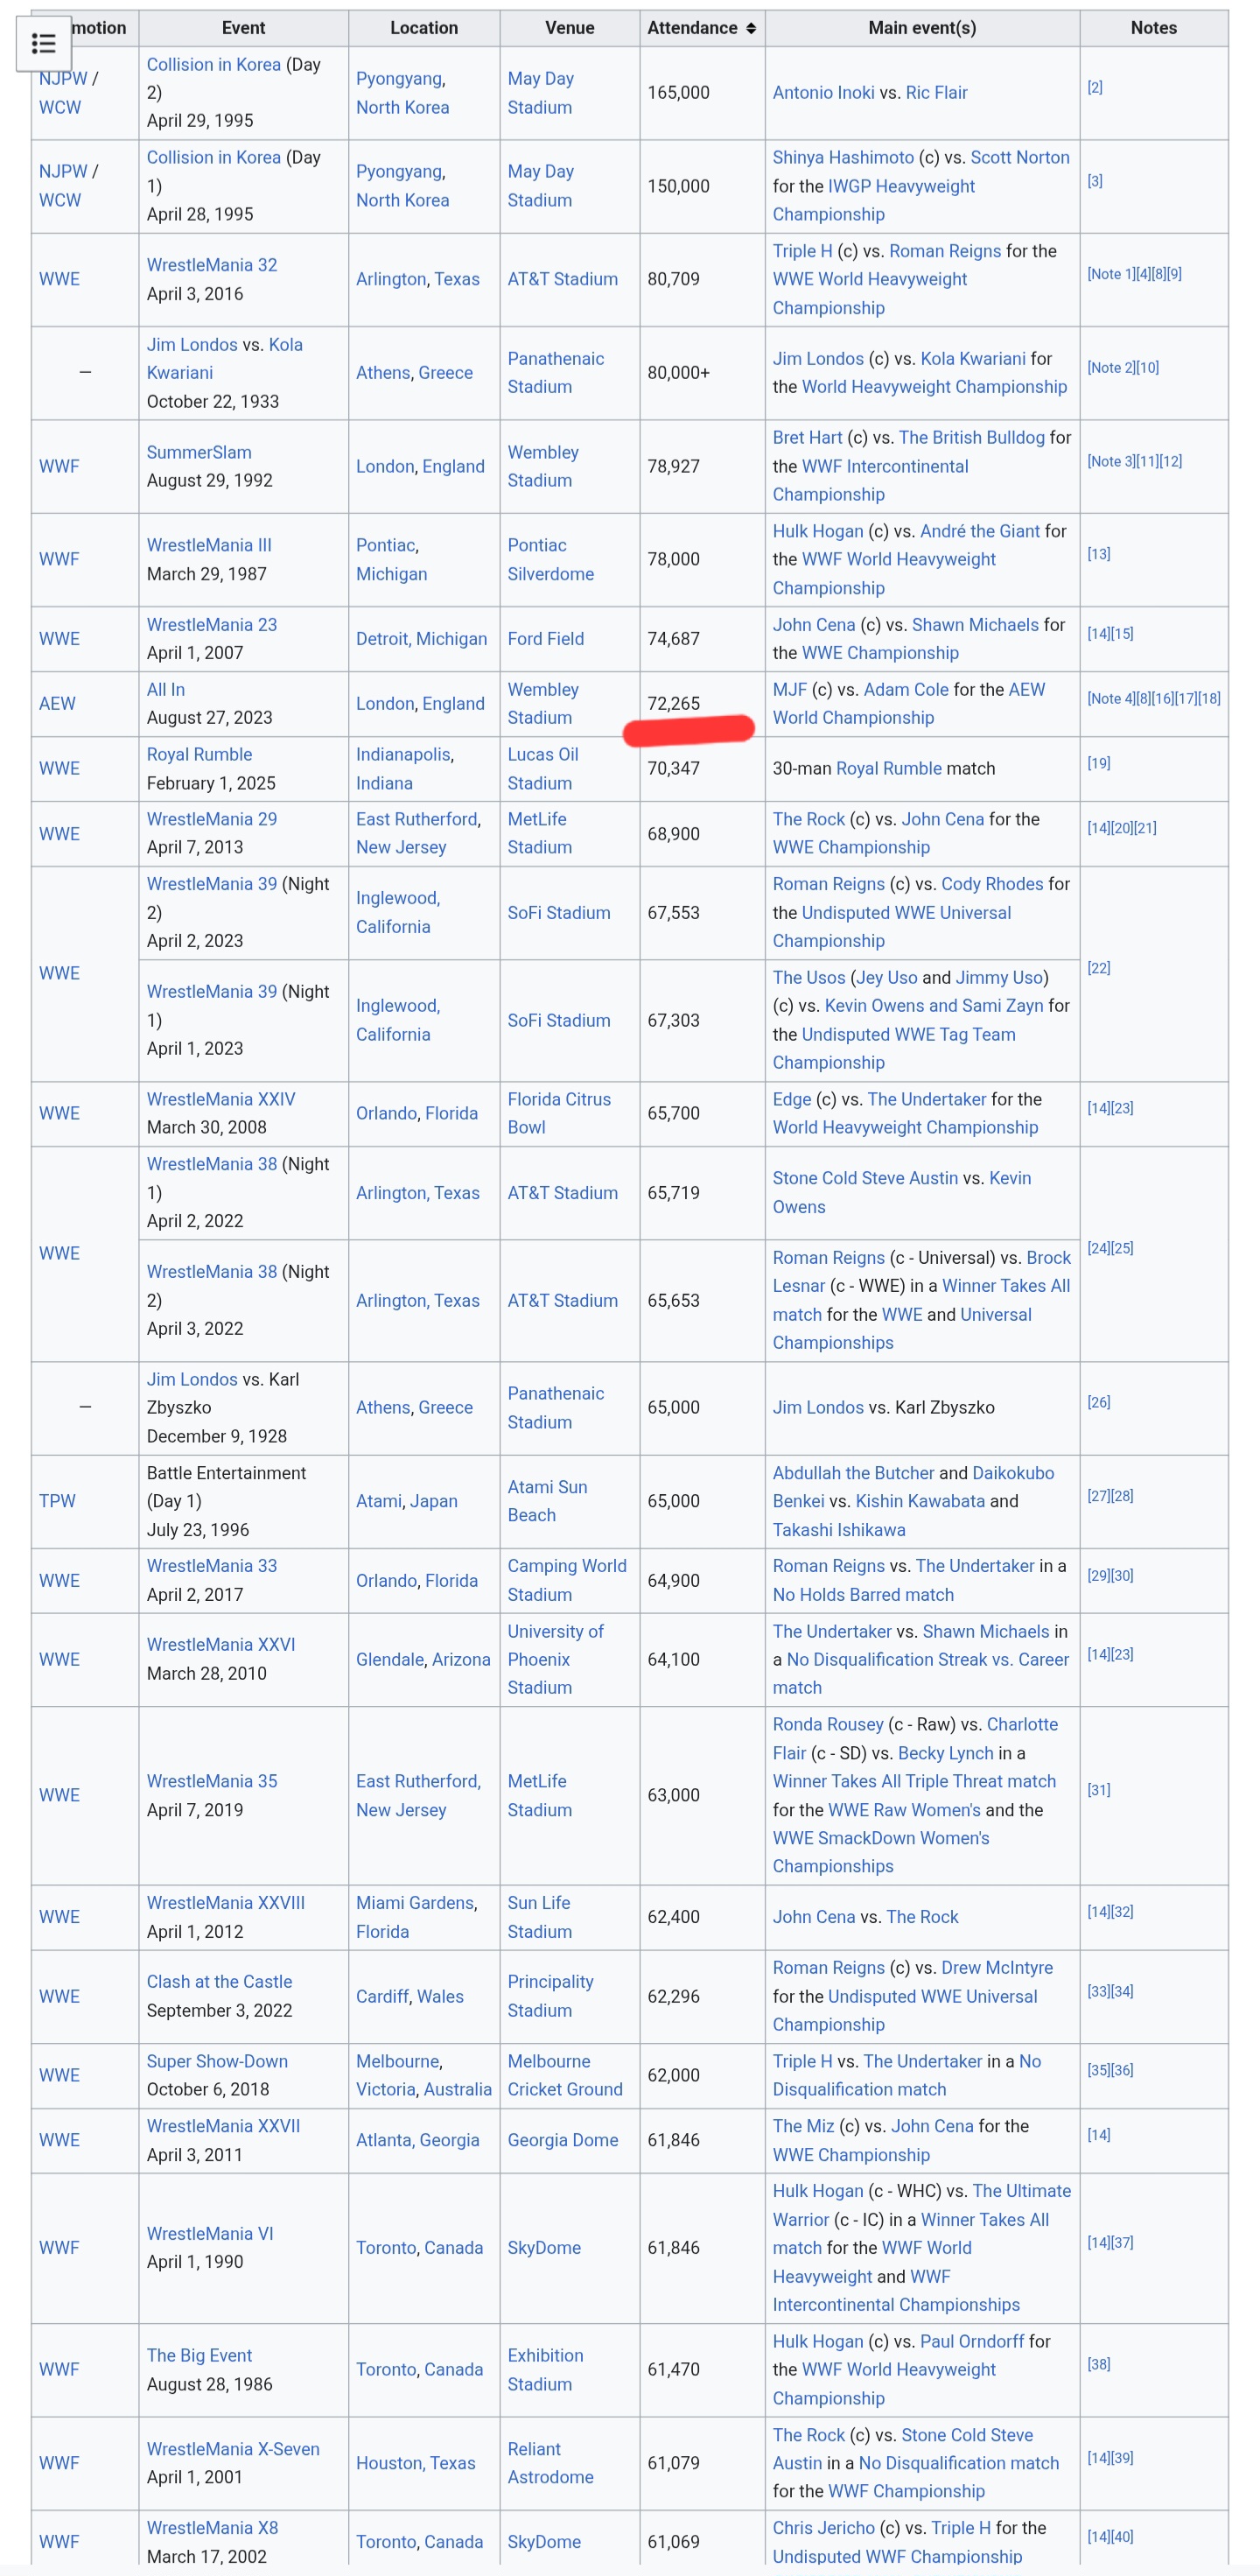Click the Camping World Stadium link

567,1580
